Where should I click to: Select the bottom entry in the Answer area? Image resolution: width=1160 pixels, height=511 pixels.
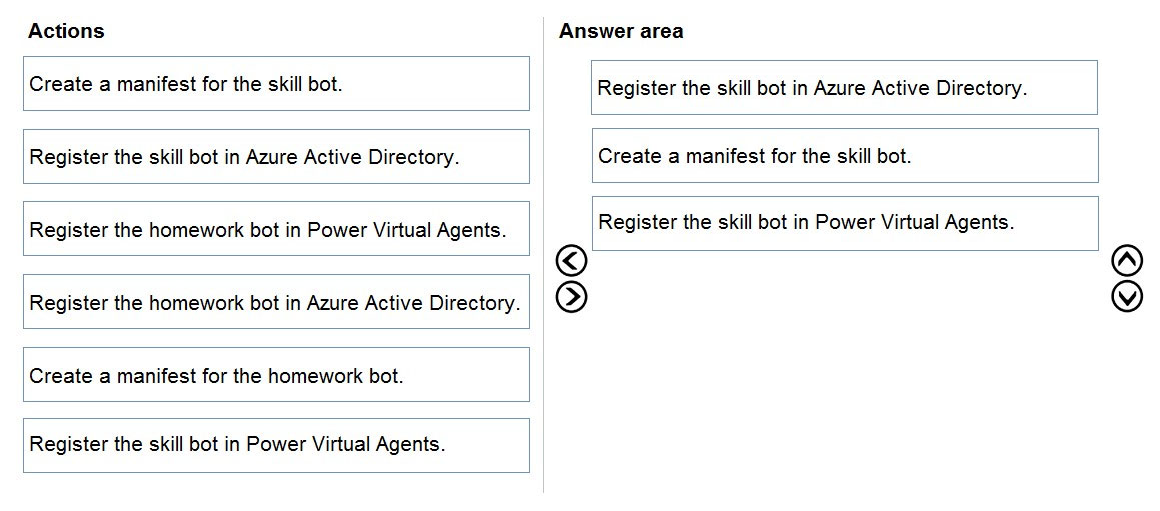click(x=845, y=223)
